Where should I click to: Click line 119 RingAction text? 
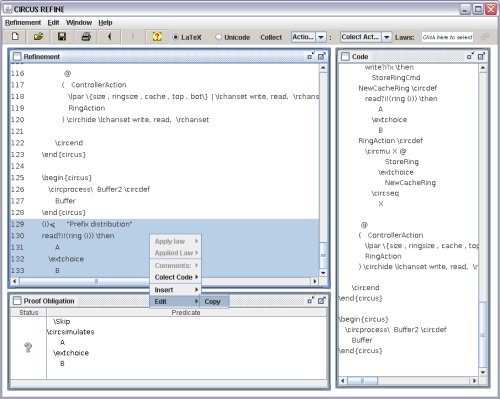[87, 108]
